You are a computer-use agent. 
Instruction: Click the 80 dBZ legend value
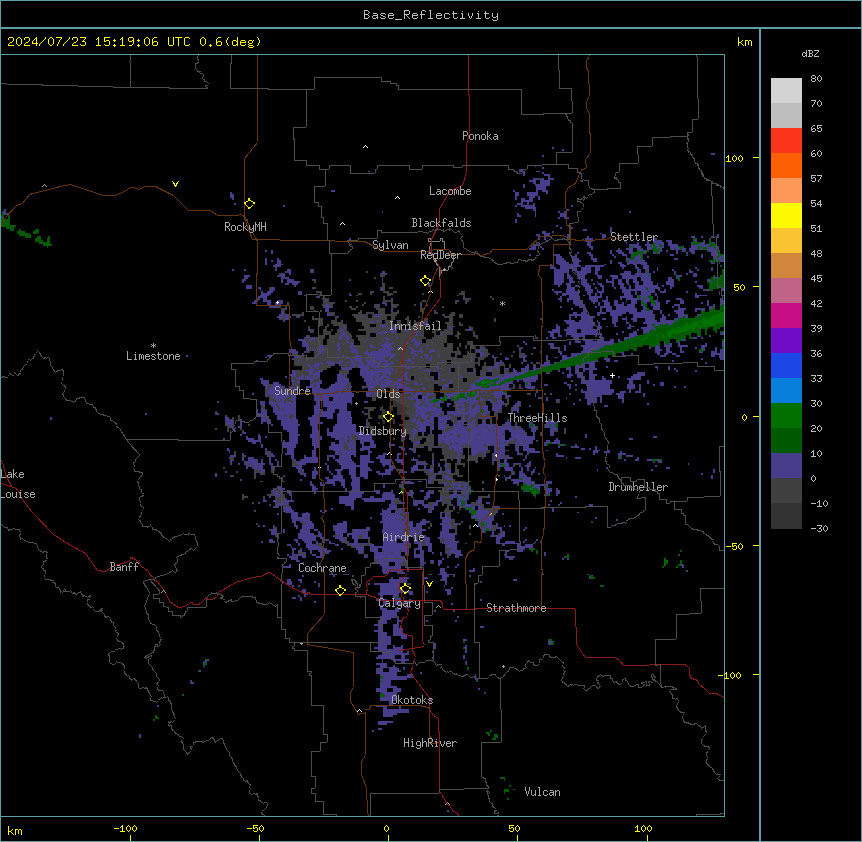[816, 79]
